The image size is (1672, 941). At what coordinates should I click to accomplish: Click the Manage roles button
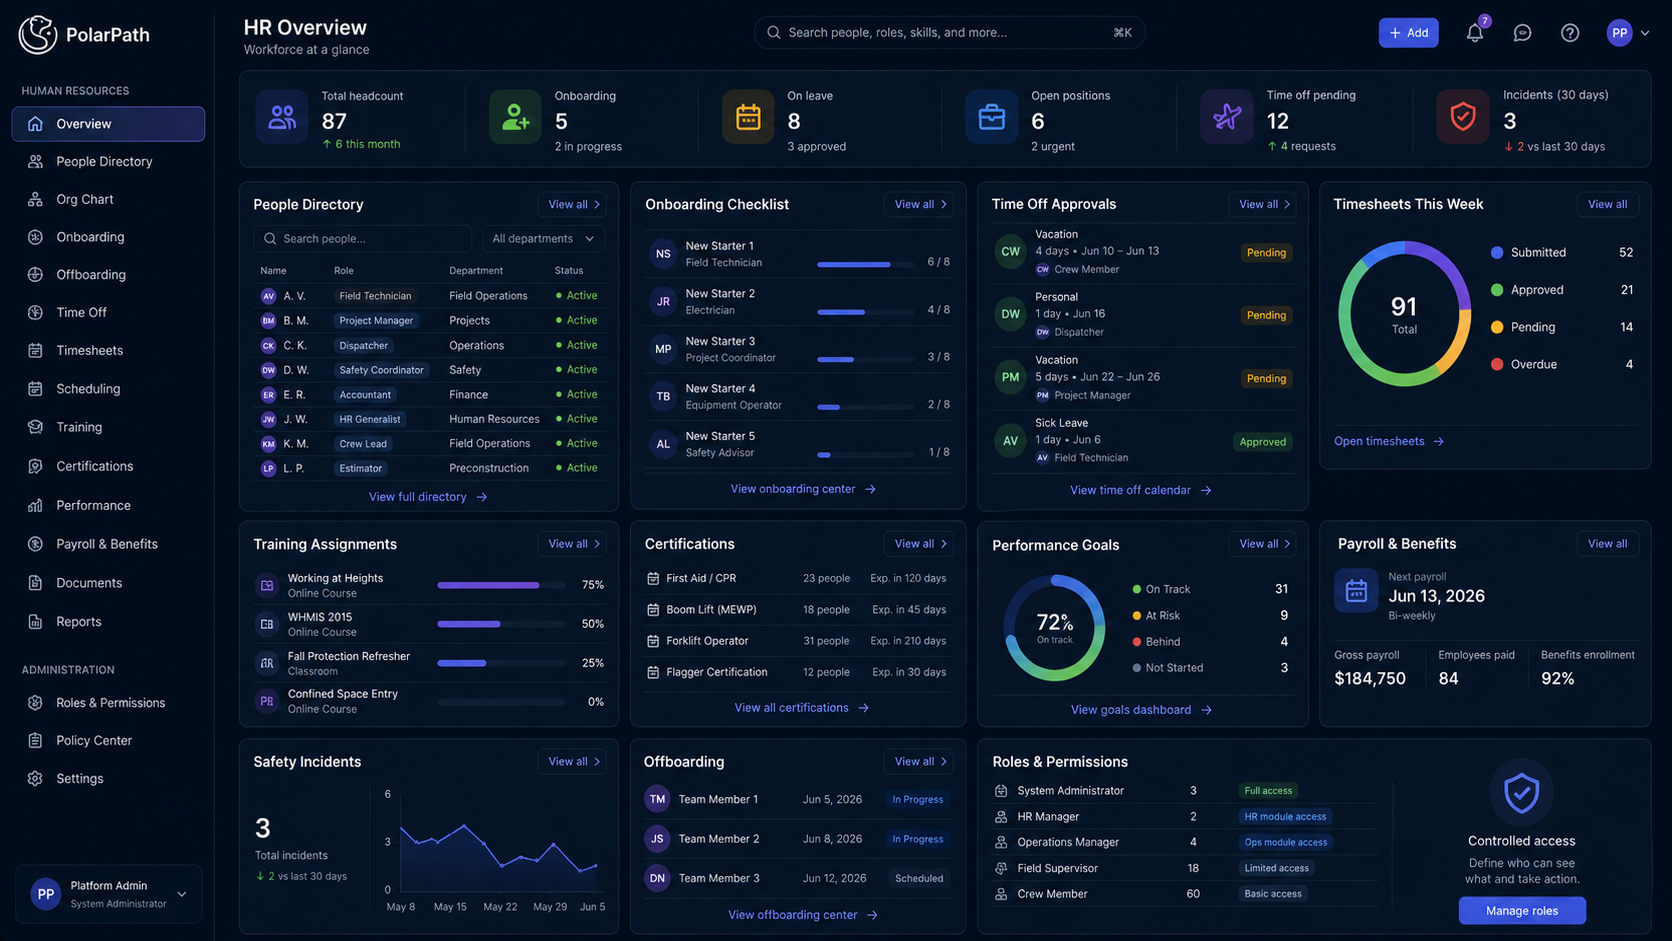tap(1521, 911)
